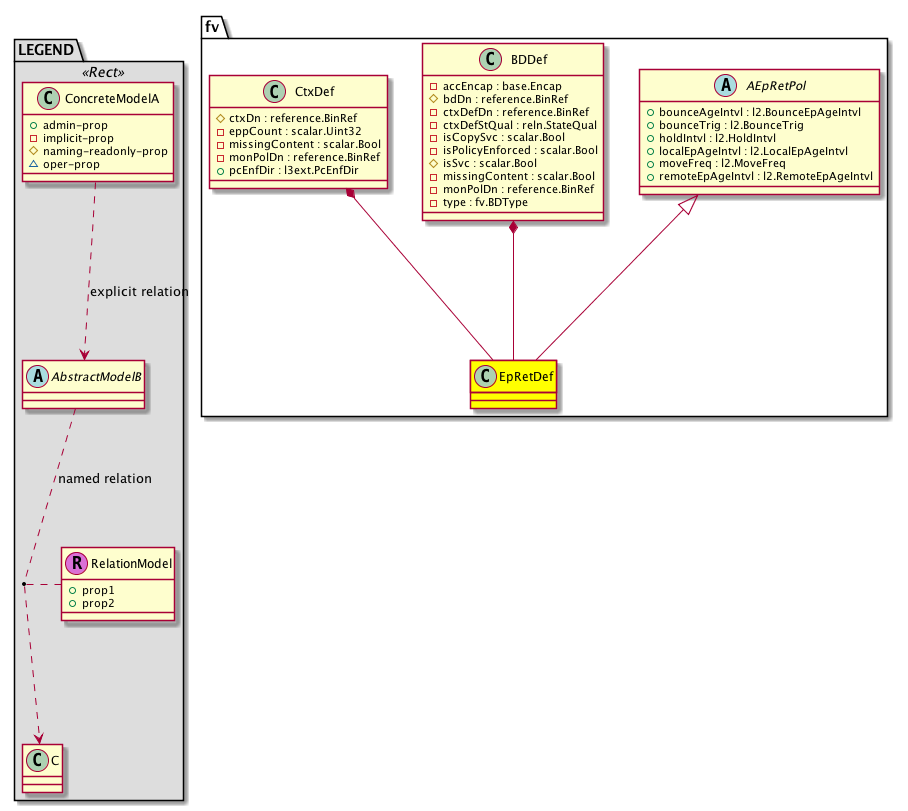Click the blue triangle beside oper-prop
The image size is (908, 811).
(x=33, y=164)
